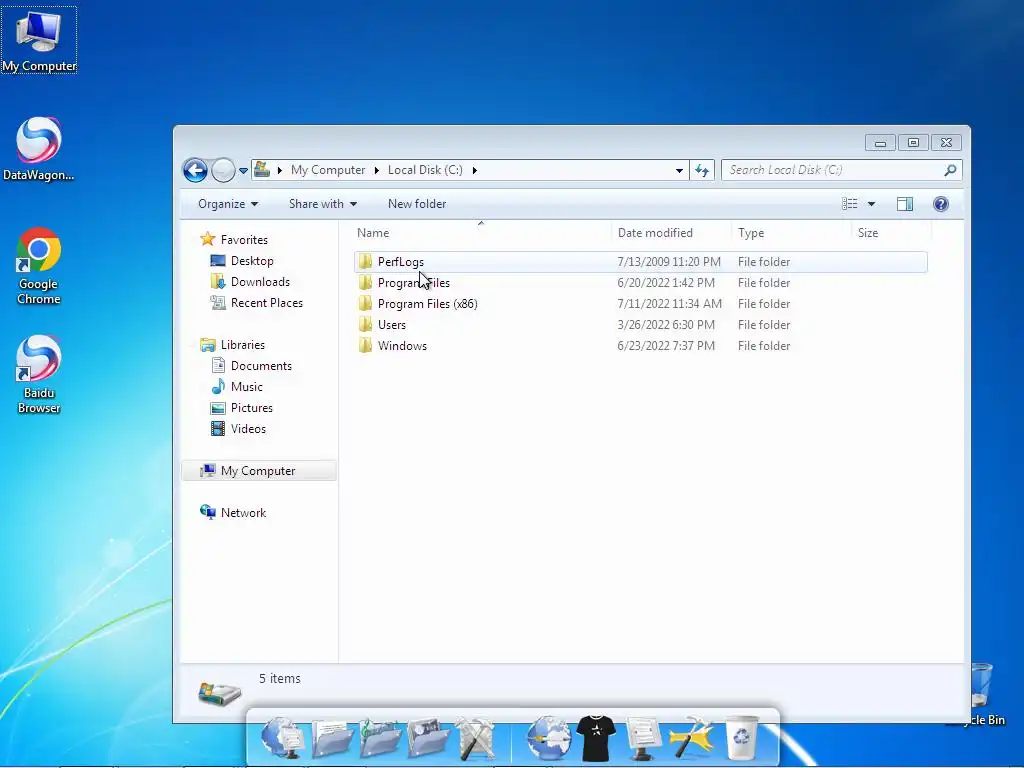Select My Computer in the address breadcrumb
1024x768 pixels.
[328, 170]
